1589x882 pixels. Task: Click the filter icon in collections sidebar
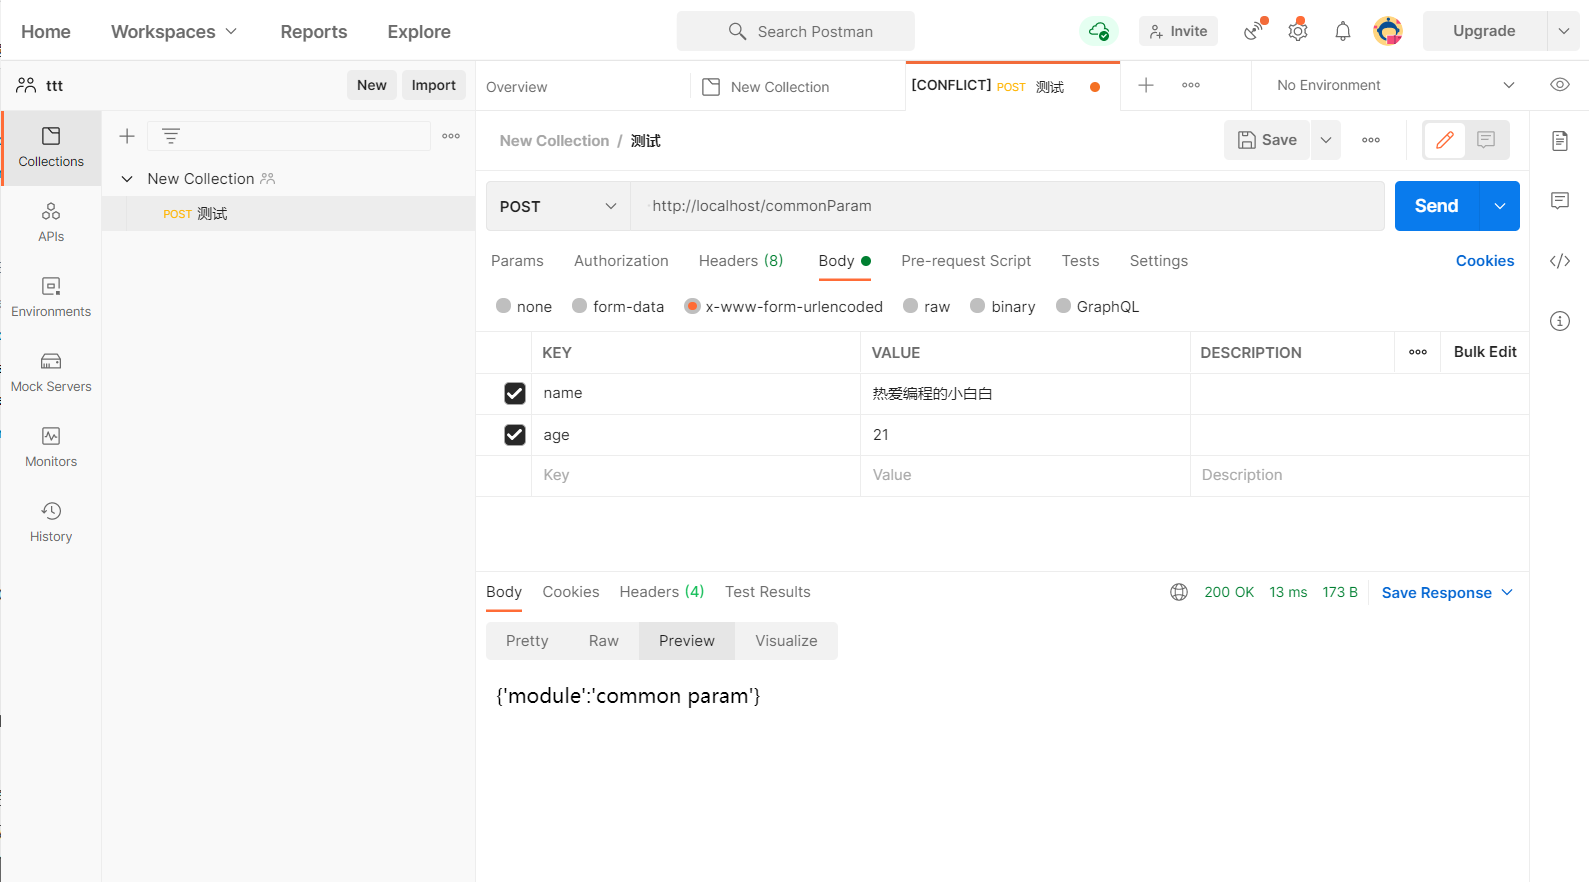pyautogui.click(x=171, y=136)
